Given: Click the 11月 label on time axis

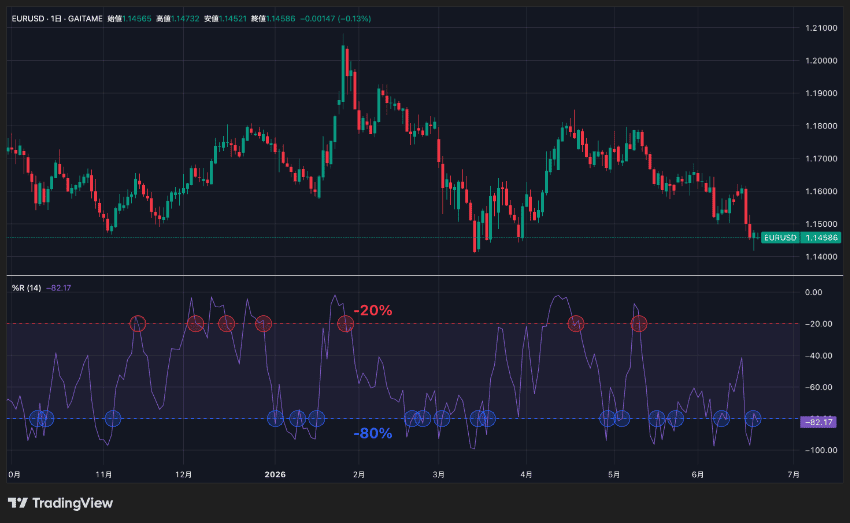Looking at the screenshot, I should [x=104, y=474].
